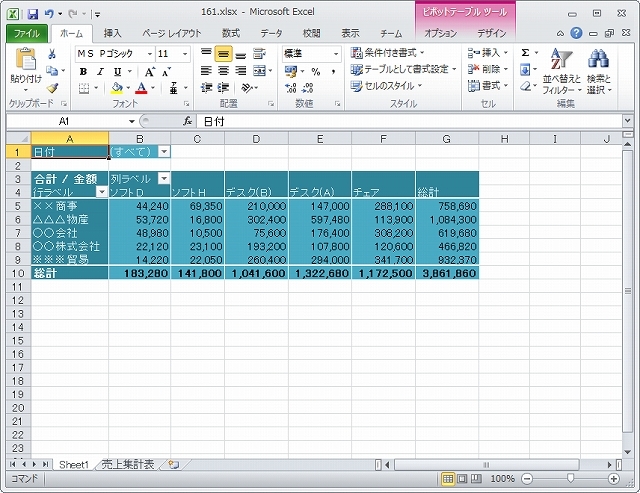The height and width of the screenshot is (493, 640).
Task: Click the insert function fx icon
Action: click(187, 121)
